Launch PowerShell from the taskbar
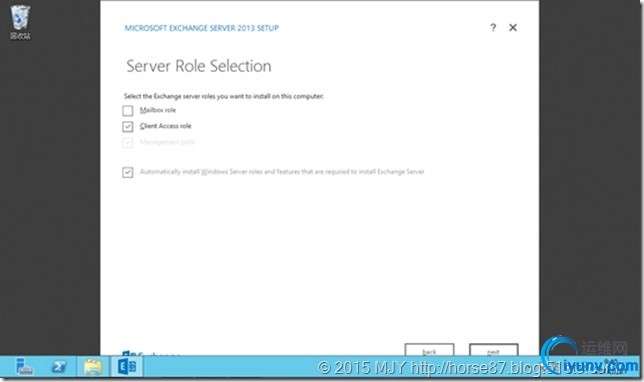The width and height of the screenshot is (644, 382). point(59,366)
